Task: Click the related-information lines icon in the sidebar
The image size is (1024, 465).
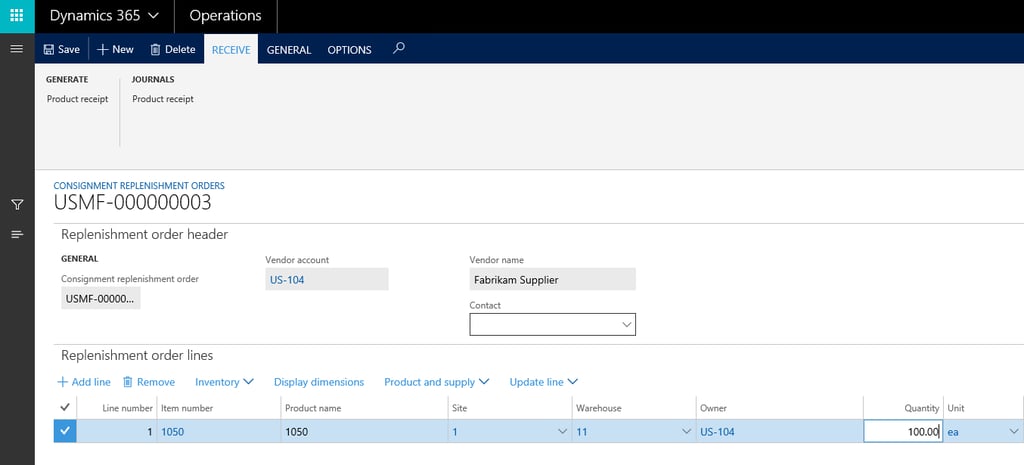Action: [17, 234]
